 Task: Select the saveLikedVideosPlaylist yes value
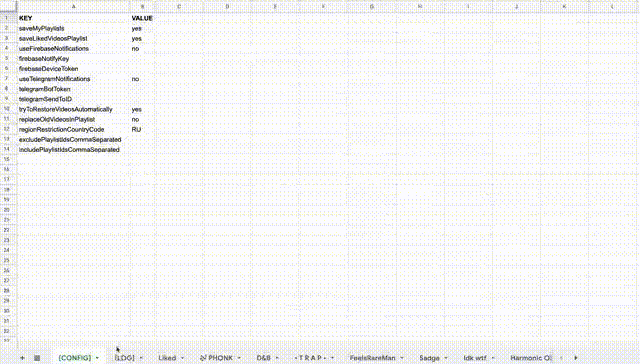pyautogui.click(x=142, y=38)
